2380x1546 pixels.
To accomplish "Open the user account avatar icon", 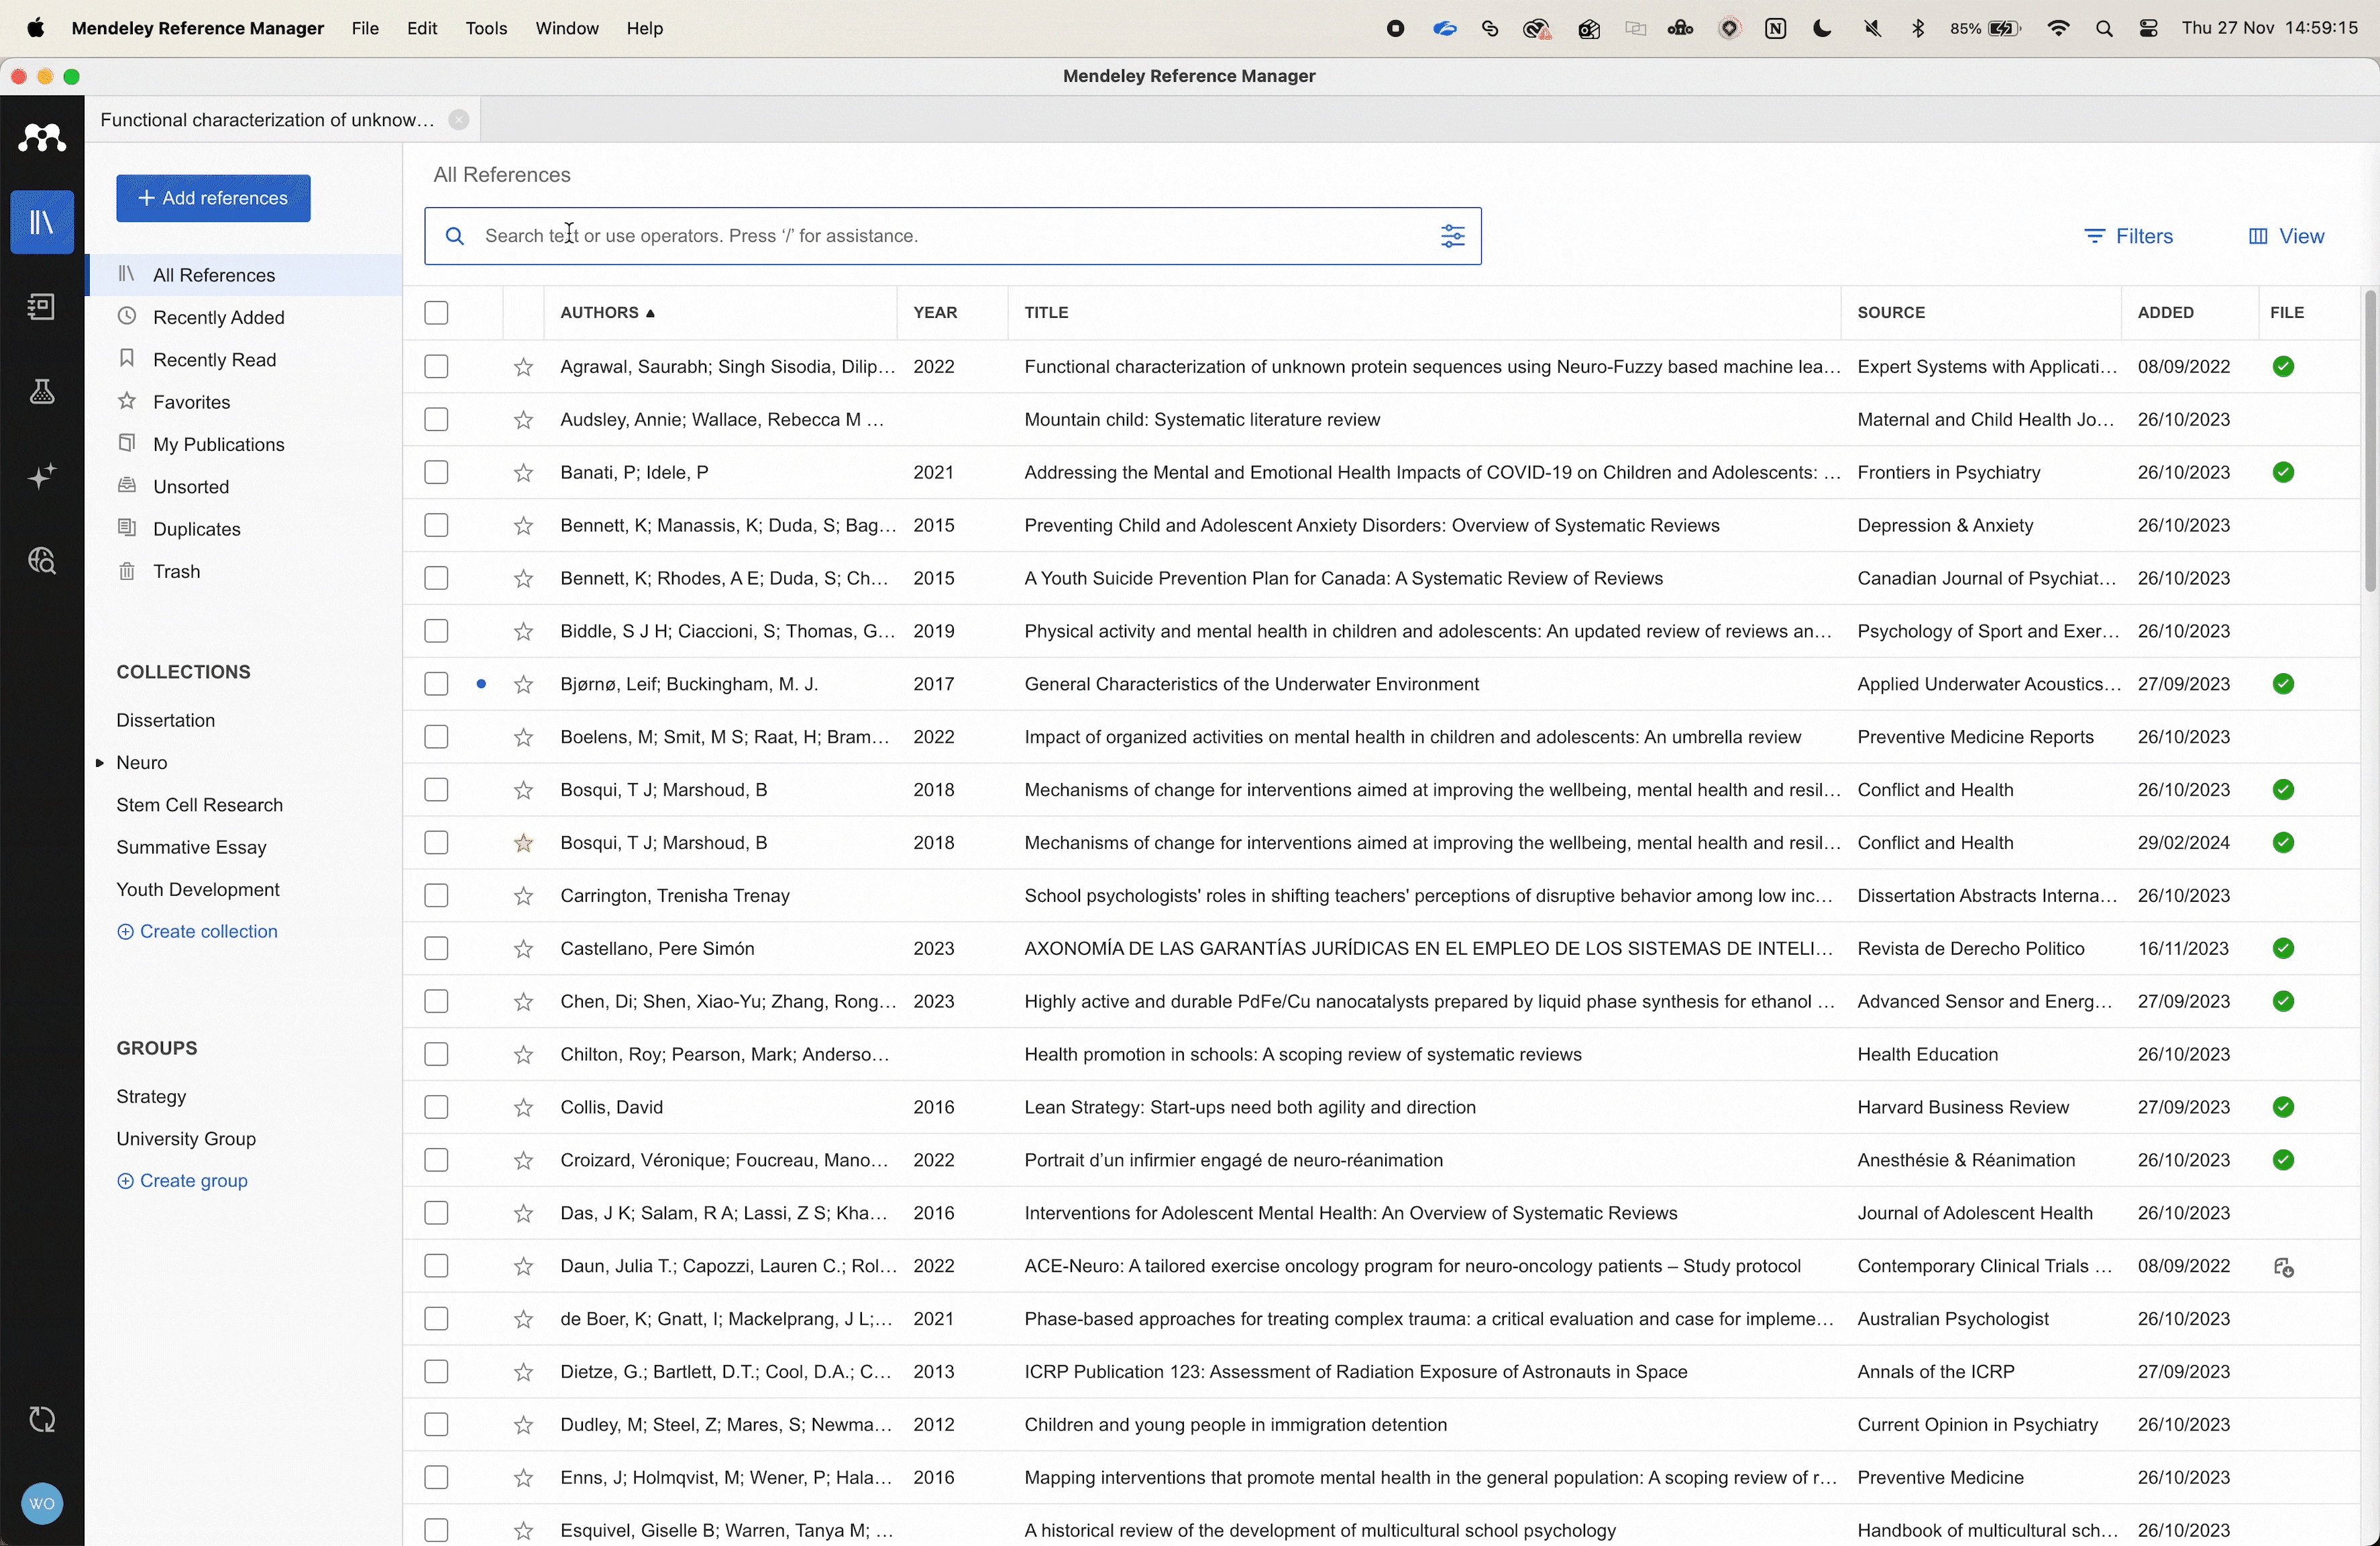I will 42,1502.
